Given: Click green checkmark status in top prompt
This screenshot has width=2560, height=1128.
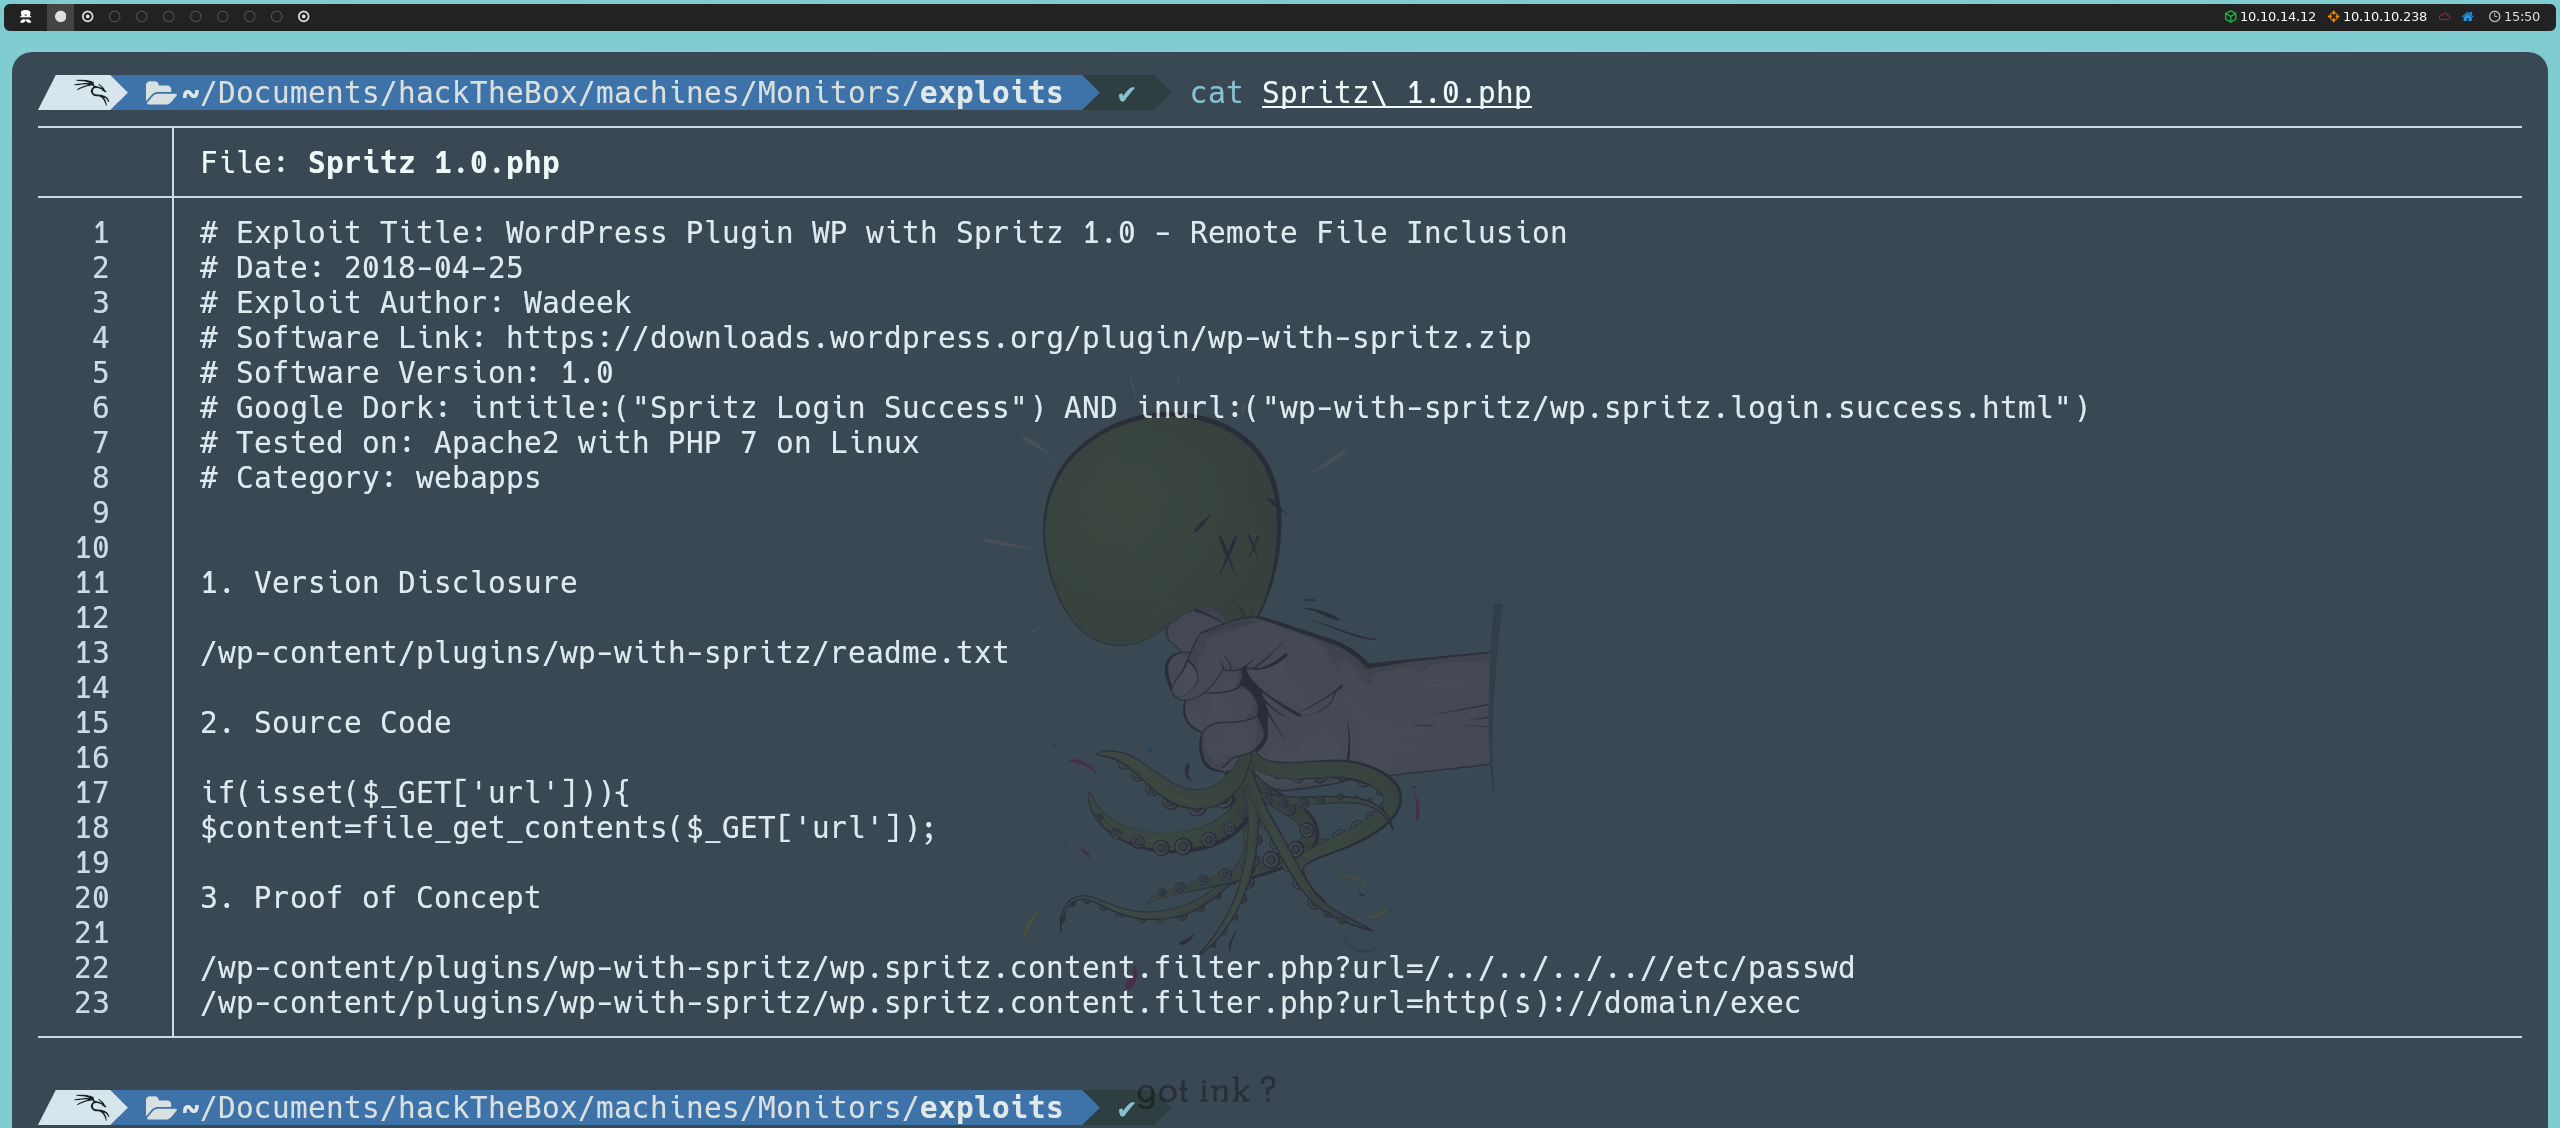Looking at the screenshot, I should 1126,94.
